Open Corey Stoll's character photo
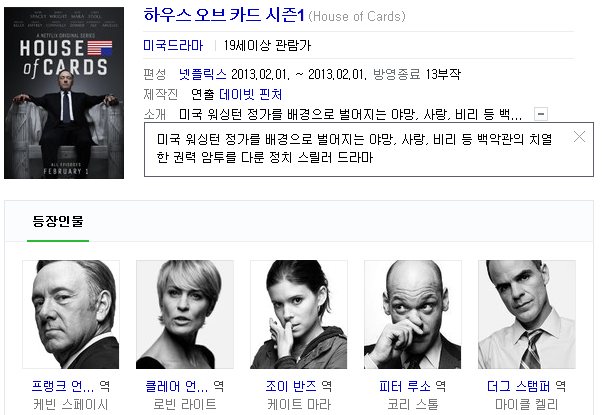This screenshot has height=415, width=602. point(413,314)
